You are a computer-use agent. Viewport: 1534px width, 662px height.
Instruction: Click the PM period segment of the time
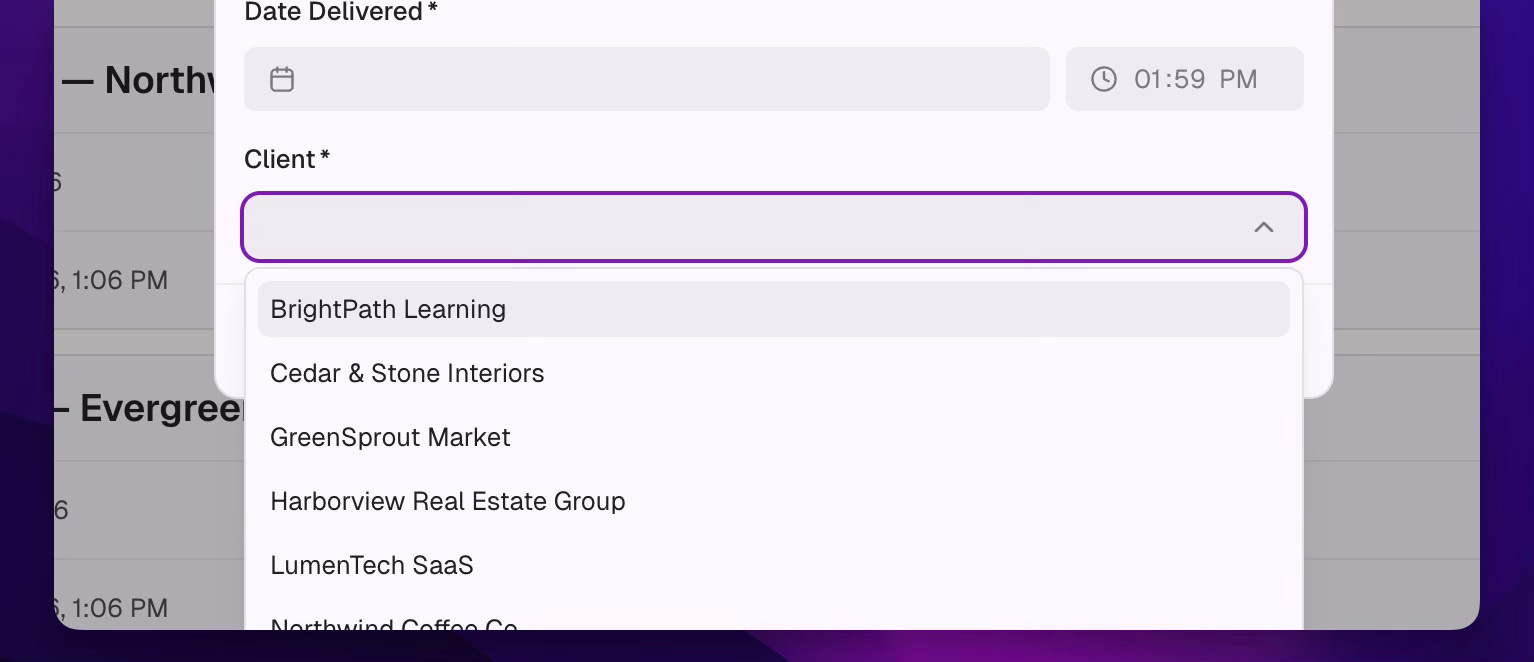click(x=1238, y=79)
